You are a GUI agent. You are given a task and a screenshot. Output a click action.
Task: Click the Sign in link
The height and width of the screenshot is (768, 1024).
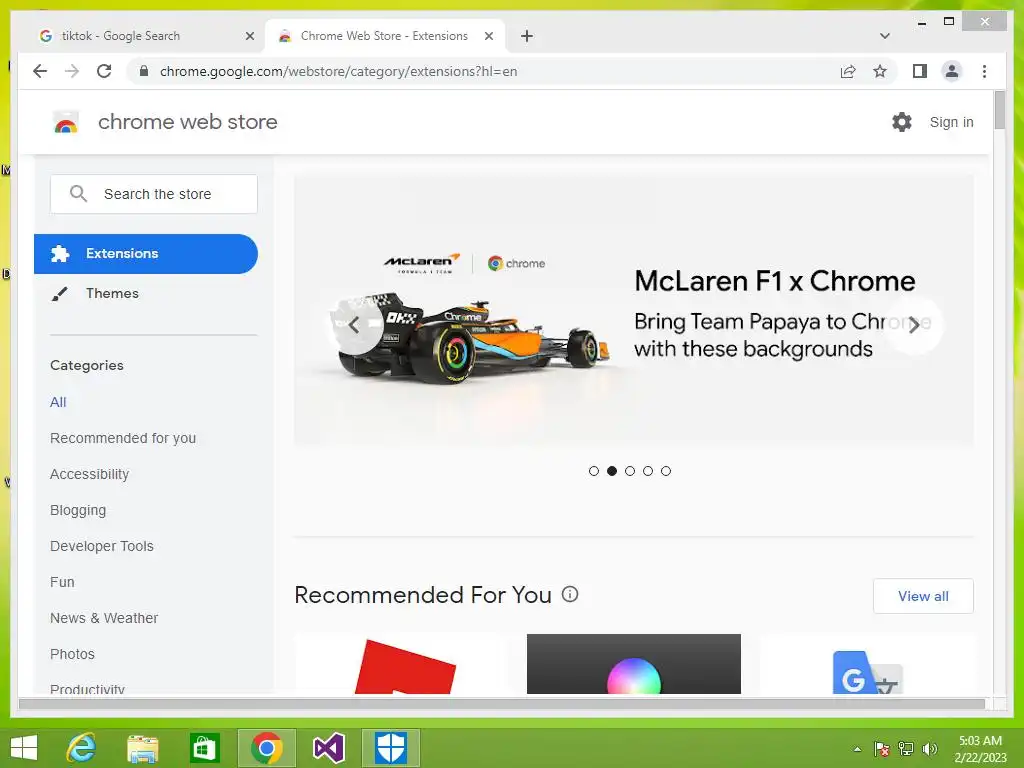click(952, 122)
